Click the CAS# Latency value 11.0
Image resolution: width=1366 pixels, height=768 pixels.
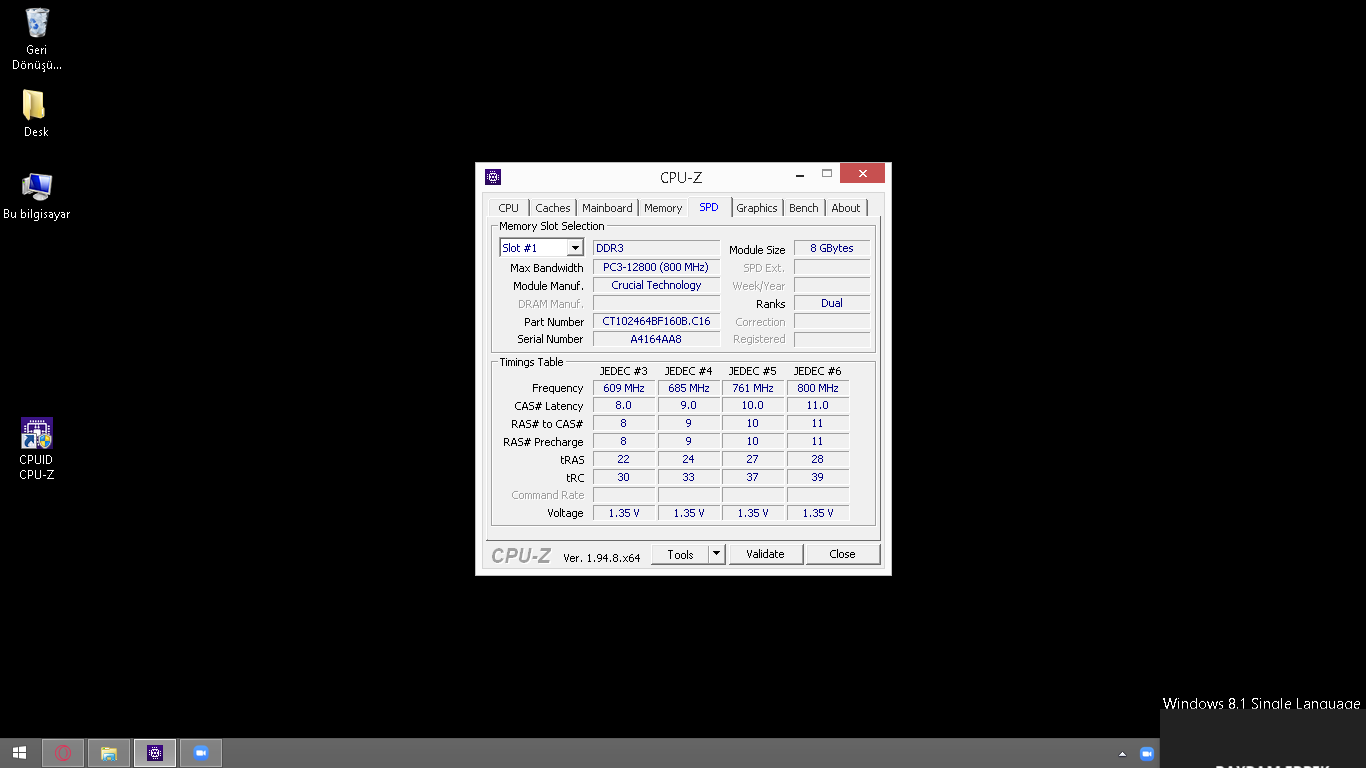point(818,405)
